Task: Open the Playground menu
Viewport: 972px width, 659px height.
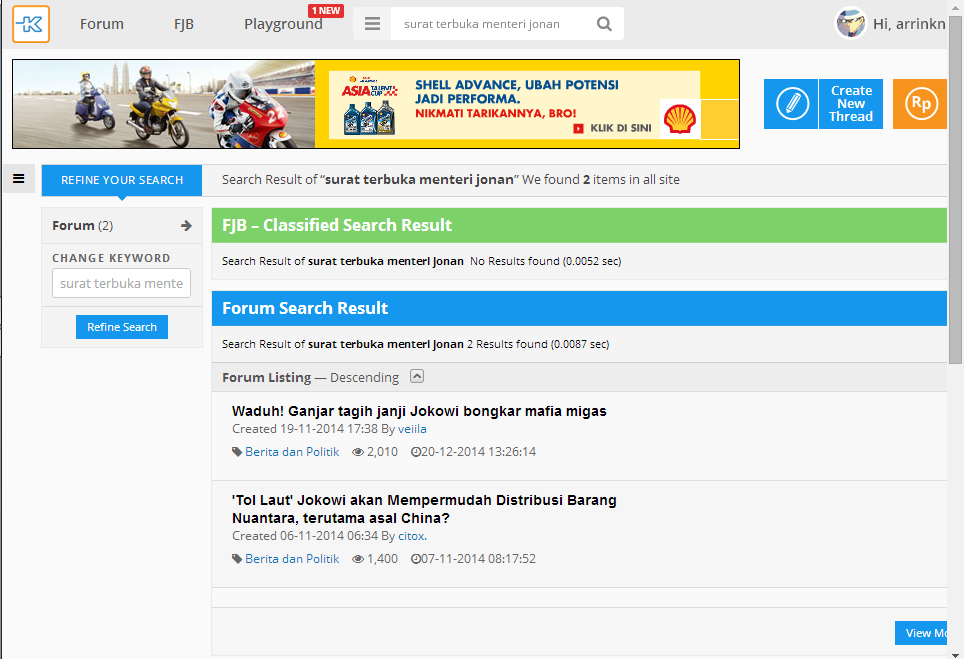Action: click(x=283, y=24)
